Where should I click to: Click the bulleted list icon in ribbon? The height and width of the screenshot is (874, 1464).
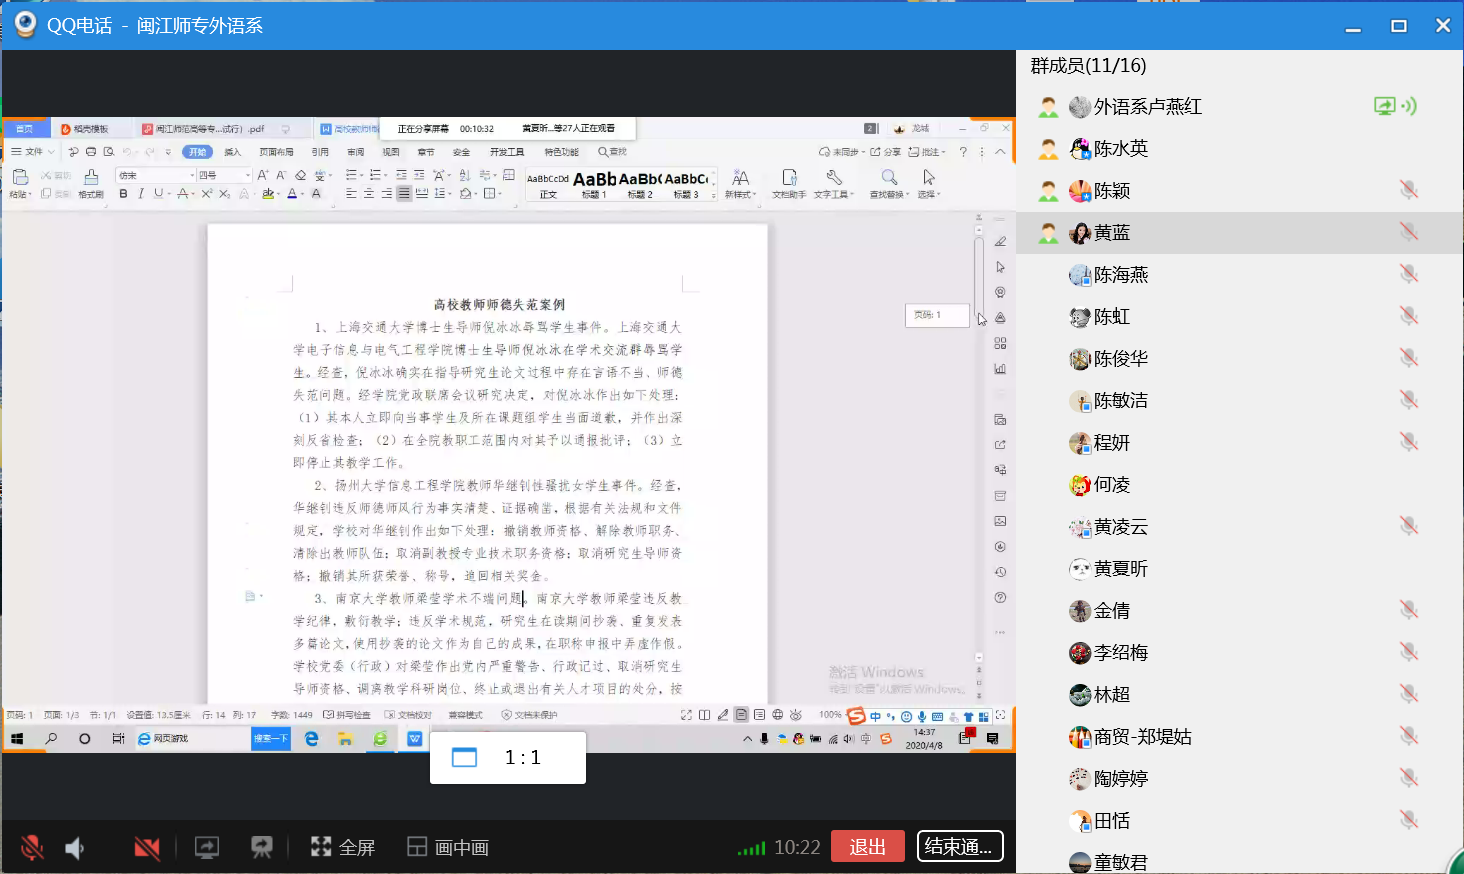(x=351, y=175)
